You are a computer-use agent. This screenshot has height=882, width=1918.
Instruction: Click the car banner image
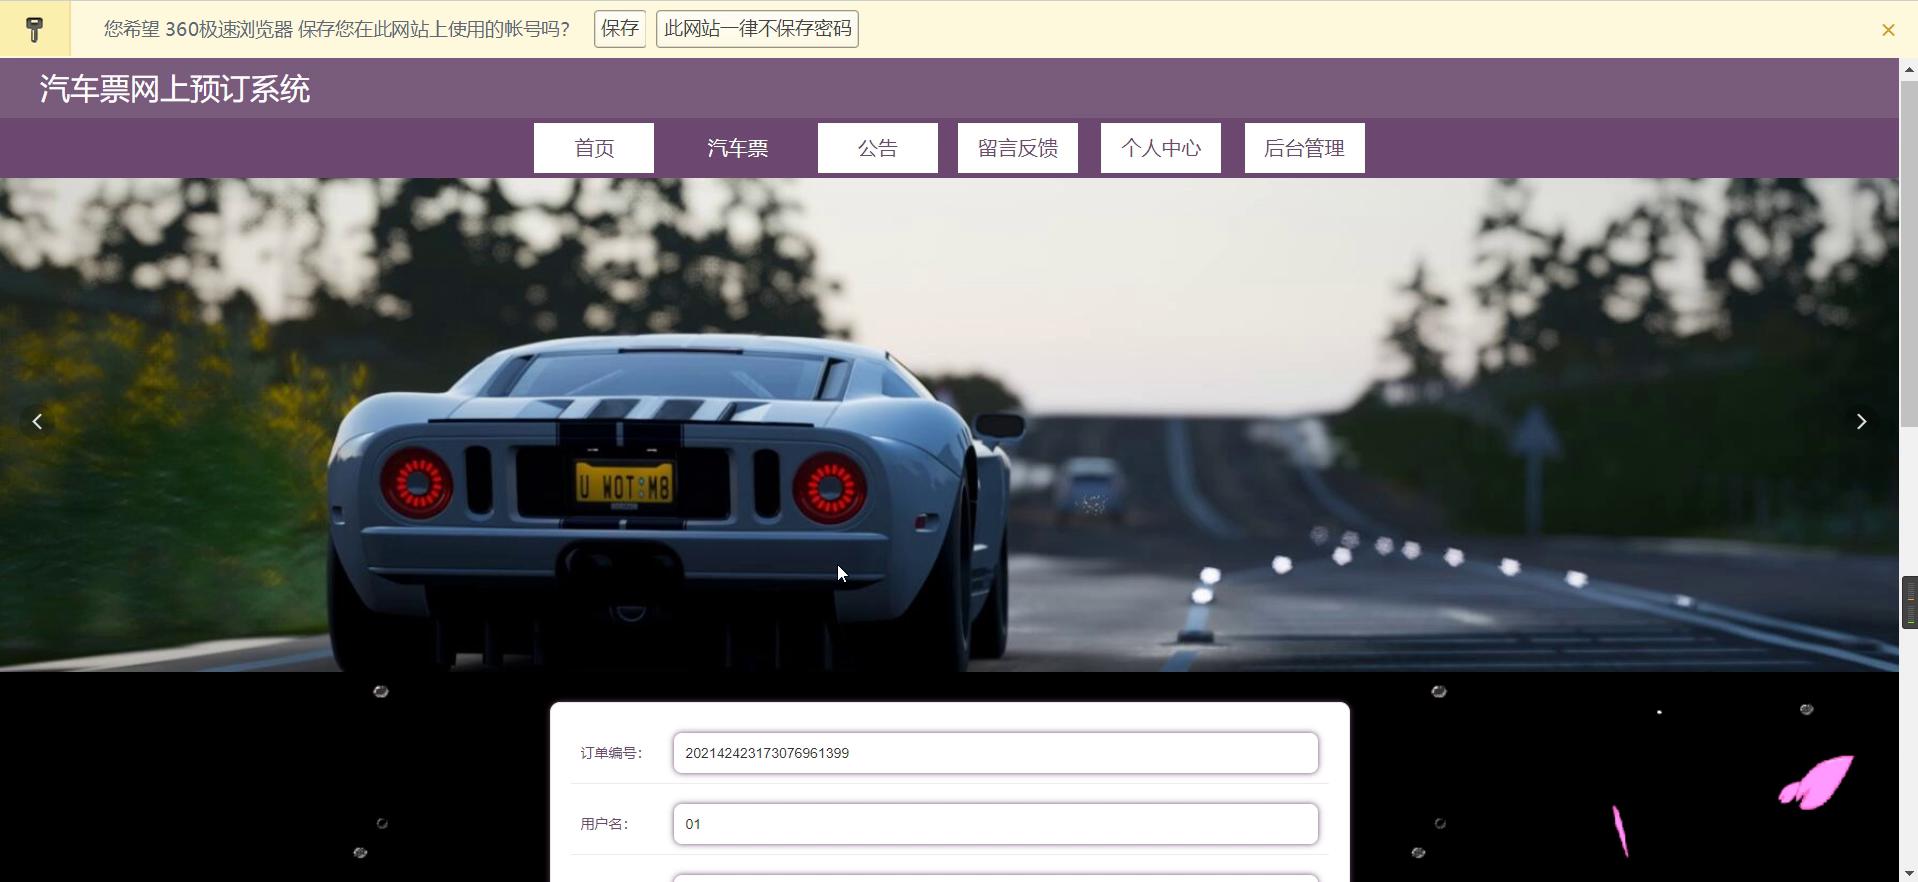949,425
